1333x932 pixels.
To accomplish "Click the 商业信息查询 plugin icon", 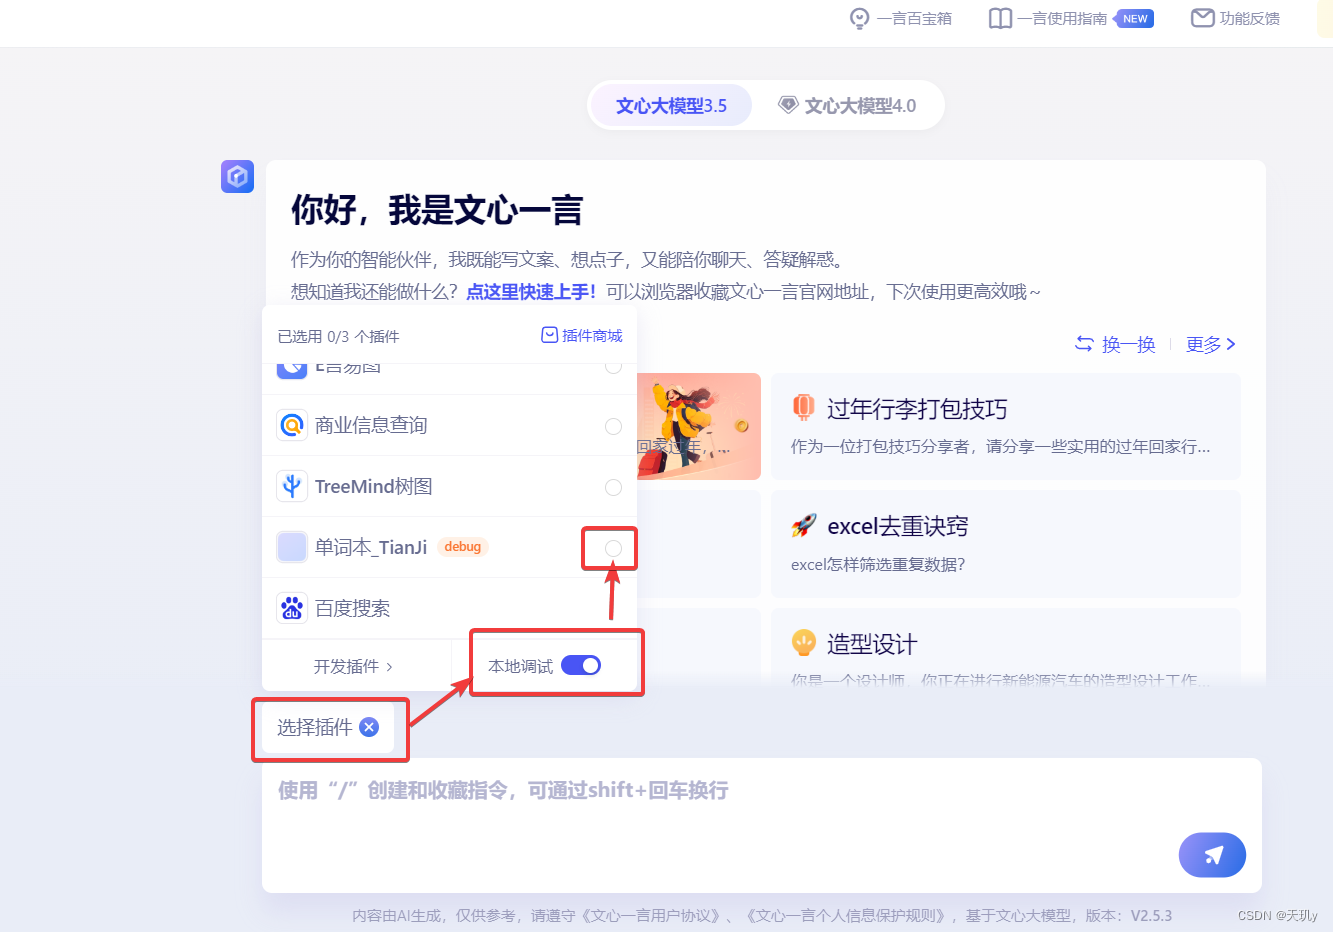I will tap(292, 425).
